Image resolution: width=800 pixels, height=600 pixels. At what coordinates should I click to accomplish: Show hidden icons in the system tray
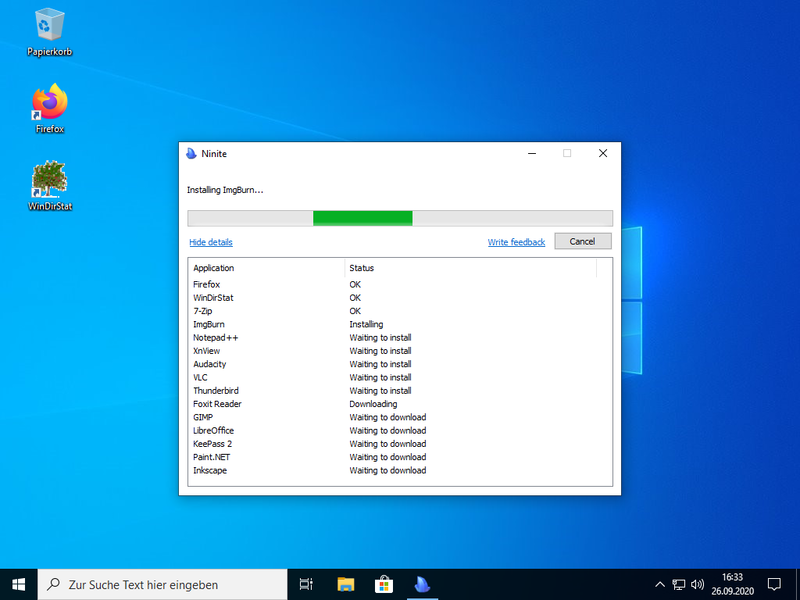coord(659,584)
